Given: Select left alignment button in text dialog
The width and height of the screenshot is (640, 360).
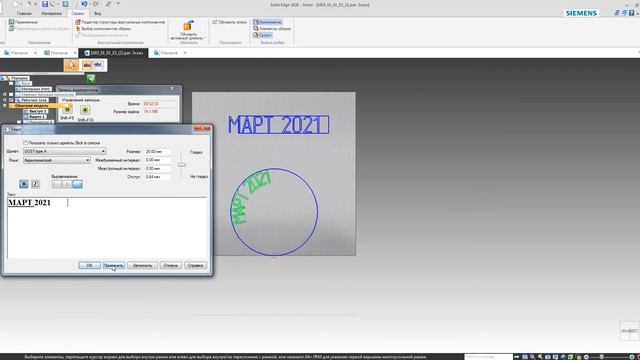Looking at the screenshot, I should (x=56, y=184).
